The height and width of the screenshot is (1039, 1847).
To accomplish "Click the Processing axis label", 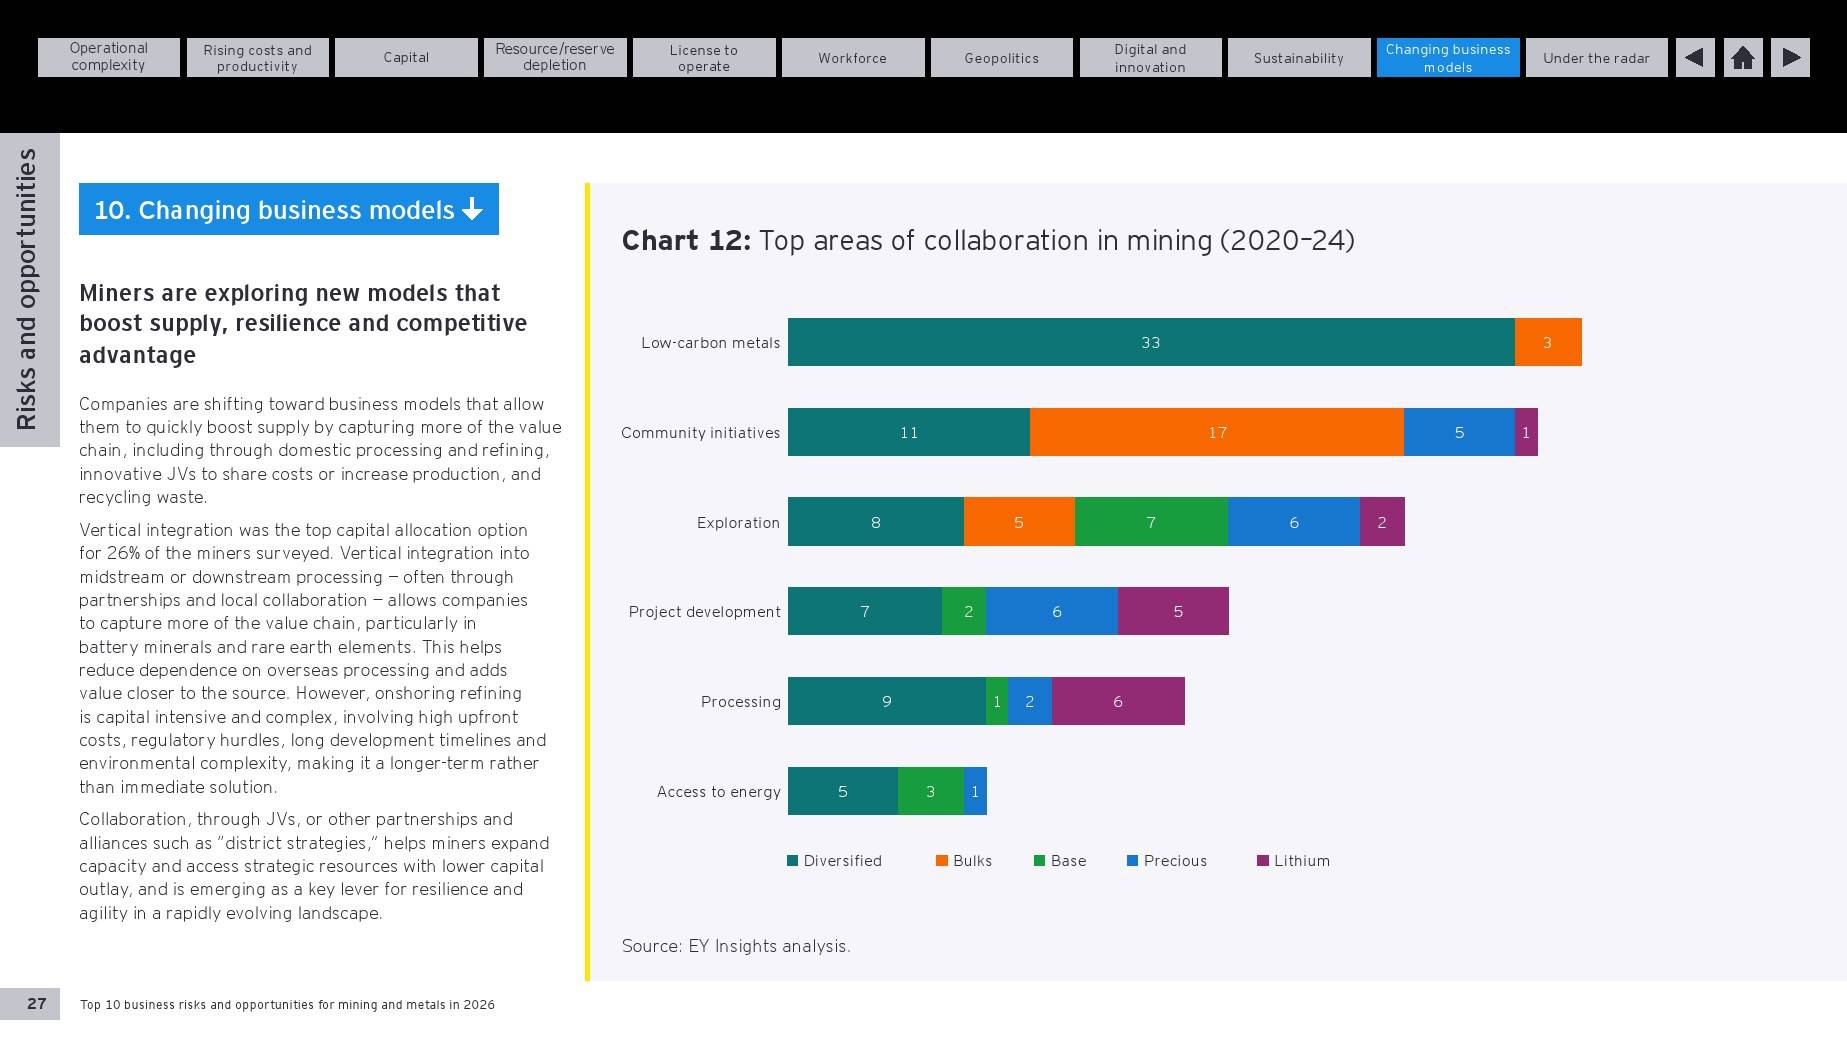I will pos(740,702).
